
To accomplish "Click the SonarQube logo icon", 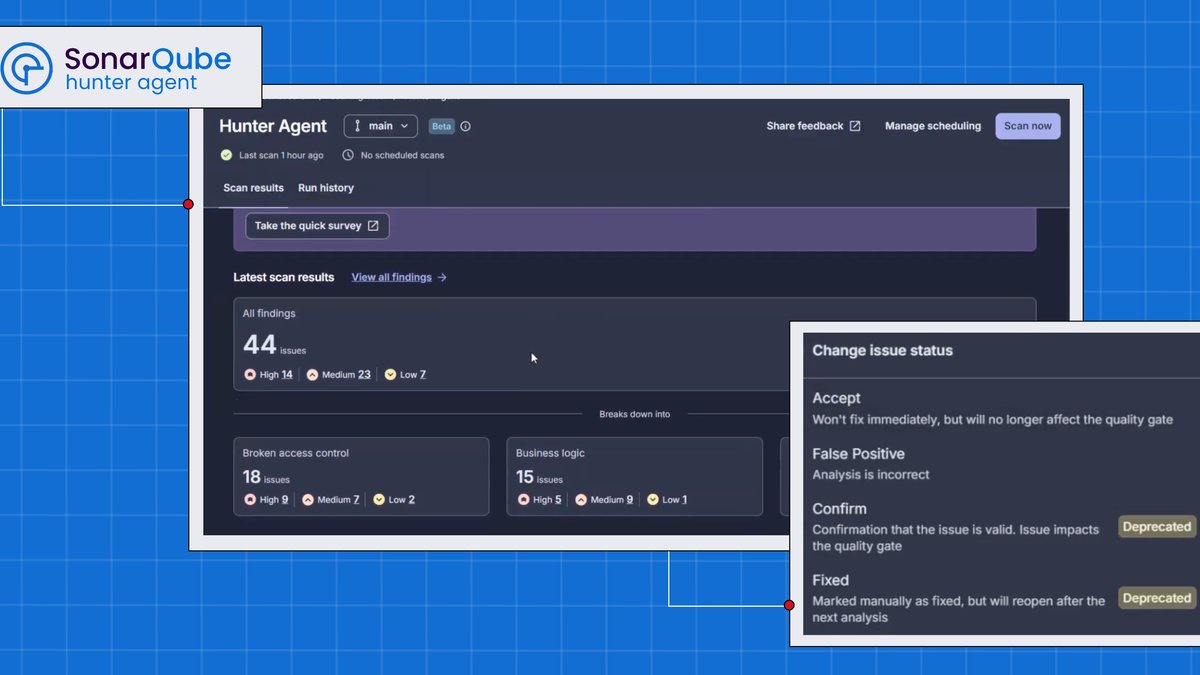I will 27,68.
